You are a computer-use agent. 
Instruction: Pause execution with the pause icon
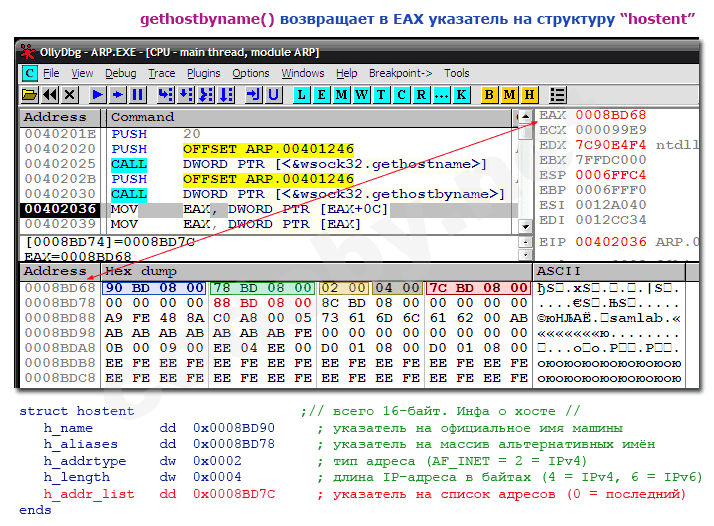[137, 94]
